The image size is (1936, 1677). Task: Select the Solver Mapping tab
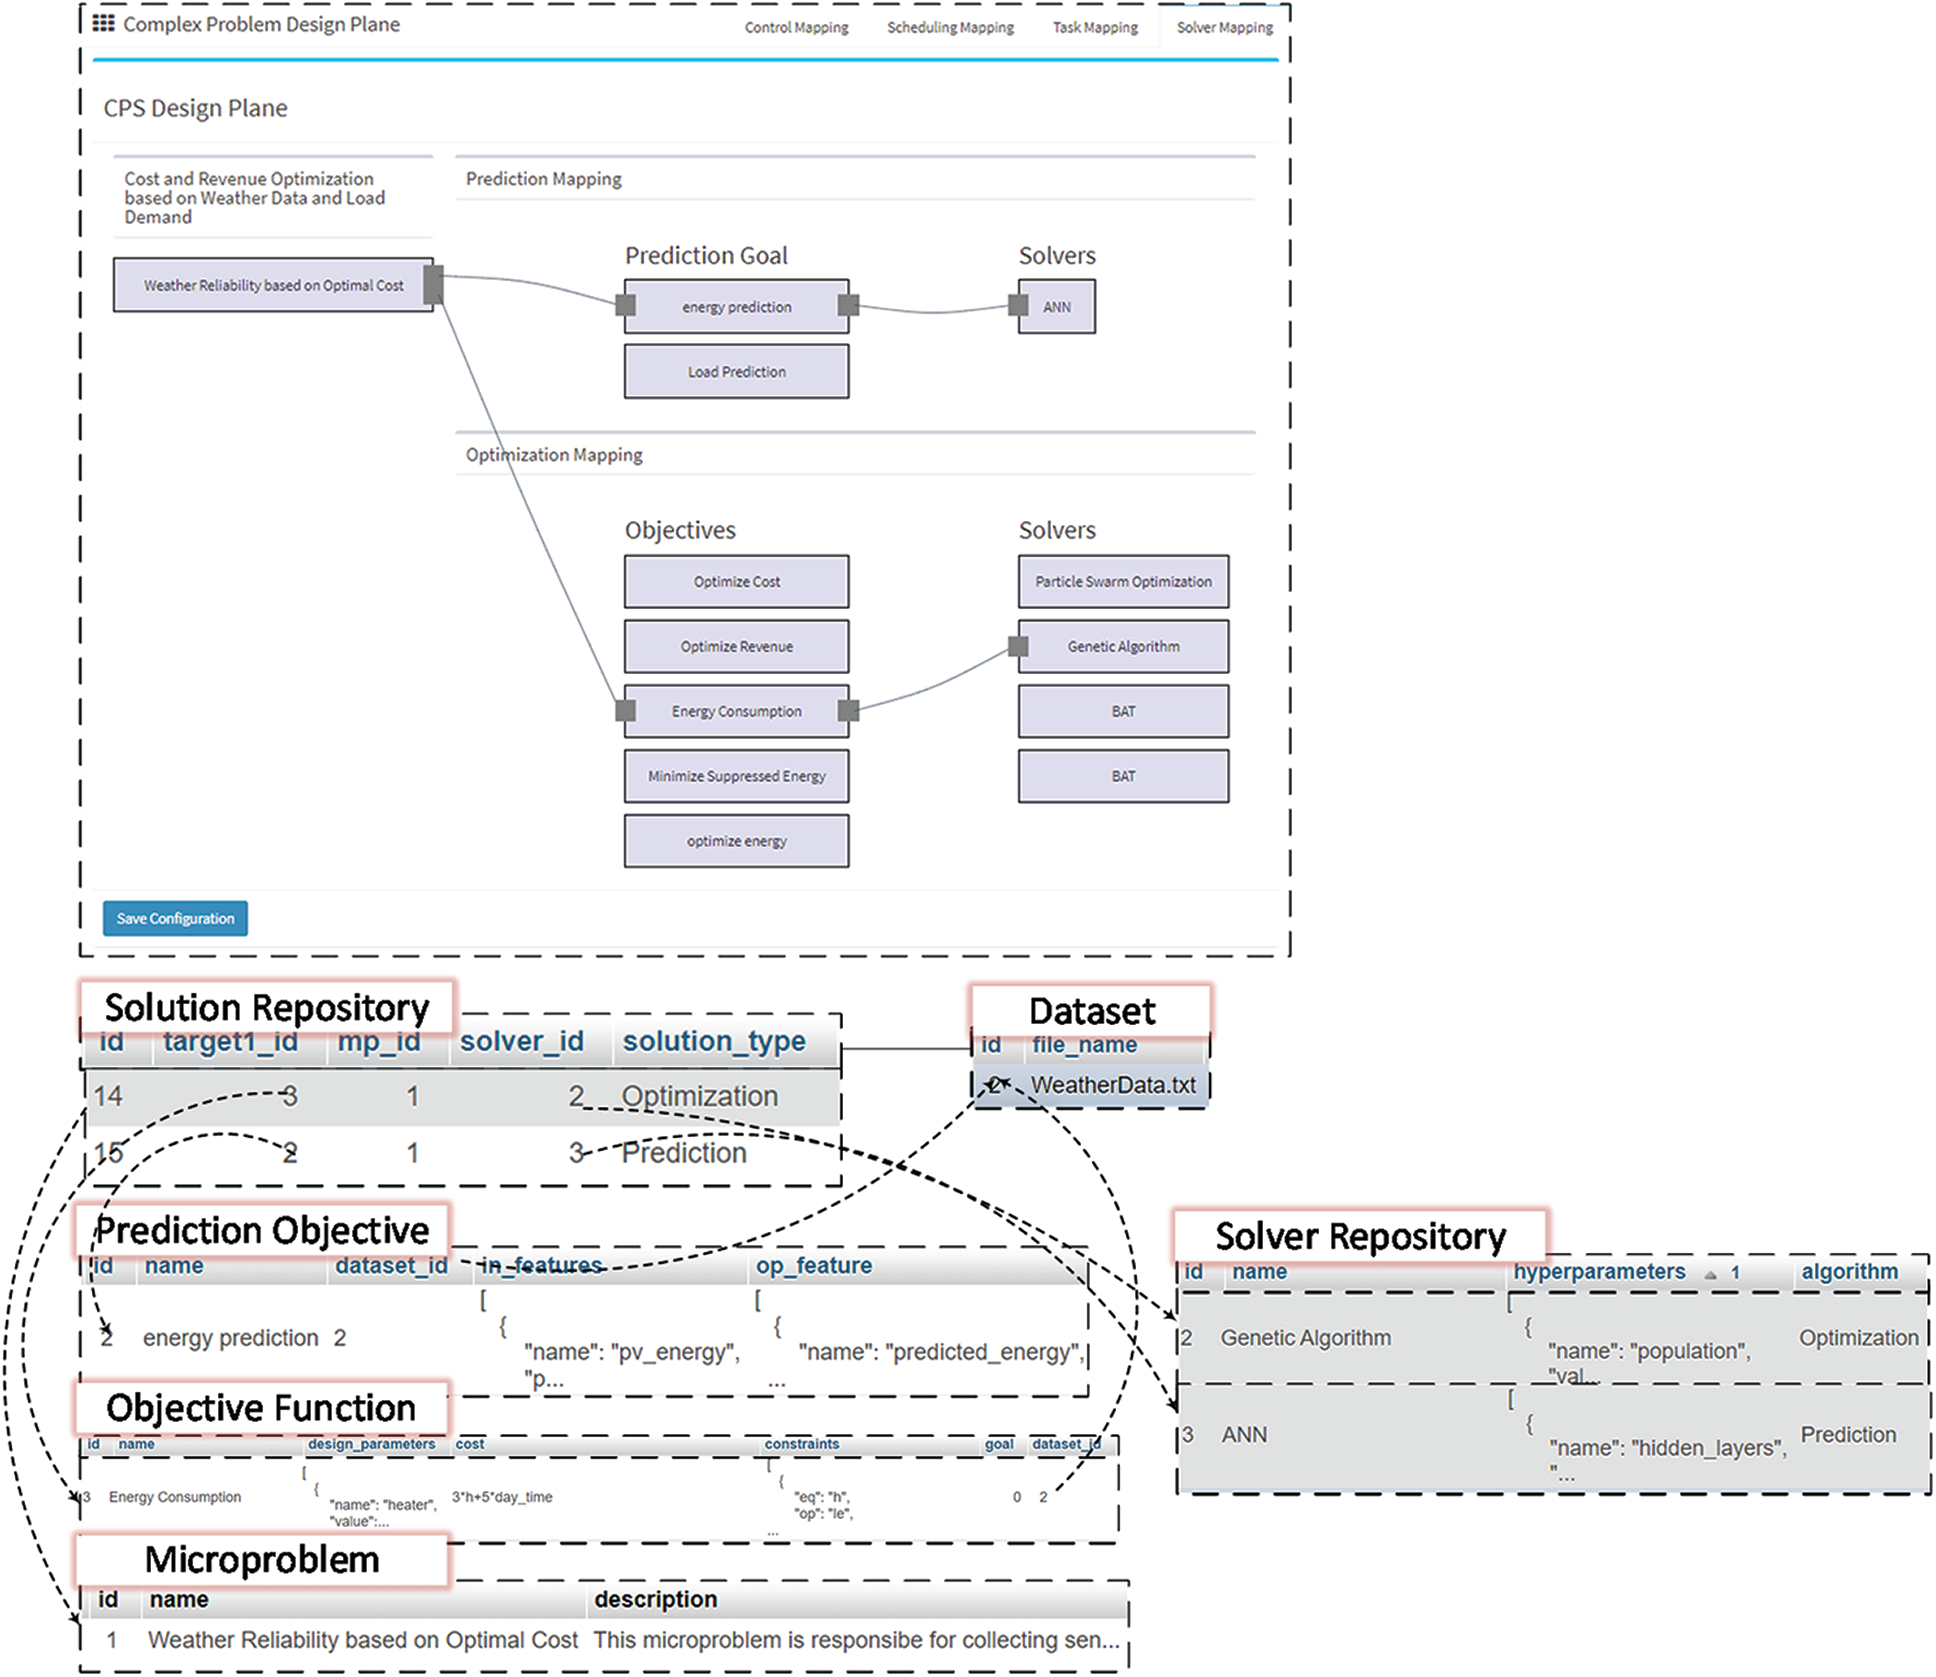1224,28
